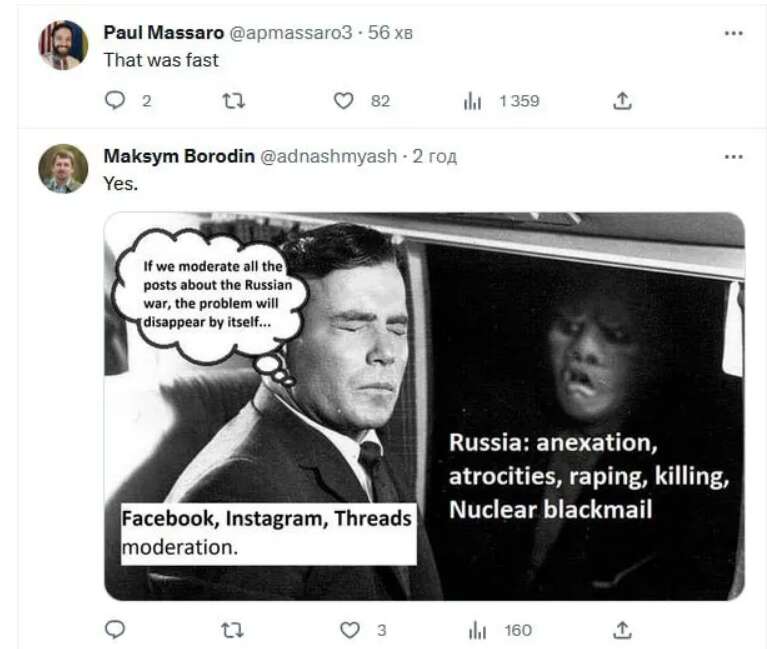Reply to Paul Massaro's tweet
This screenshot has width=767, height=649.
pos(116,100)
